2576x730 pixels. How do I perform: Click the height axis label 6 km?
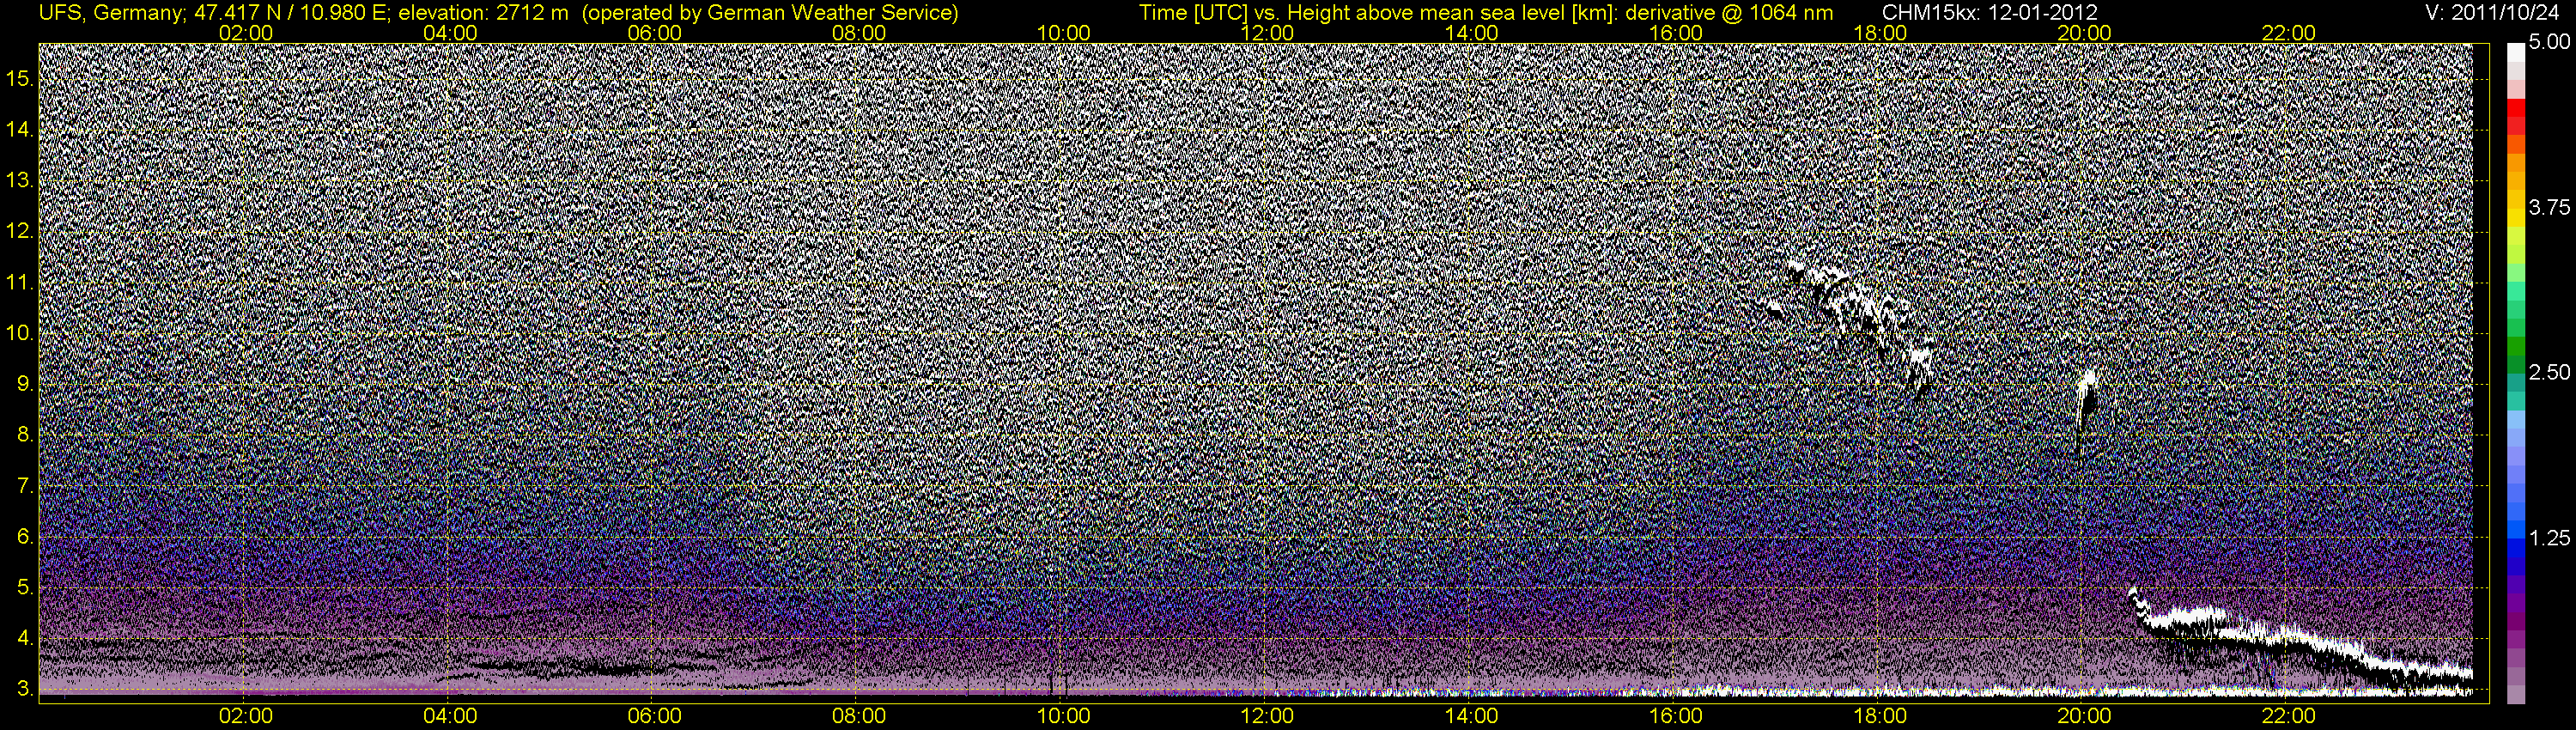pos(25,537)
